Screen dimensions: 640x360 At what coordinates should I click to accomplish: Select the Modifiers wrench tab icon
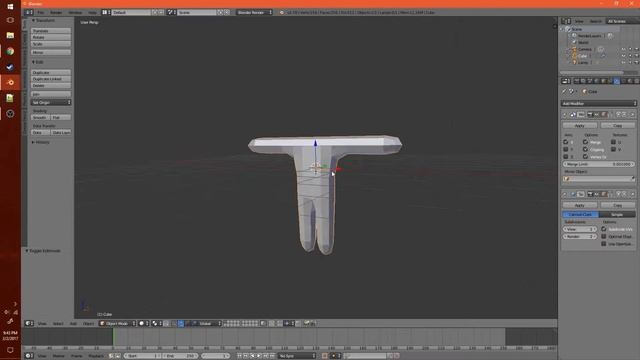point(617,81)
